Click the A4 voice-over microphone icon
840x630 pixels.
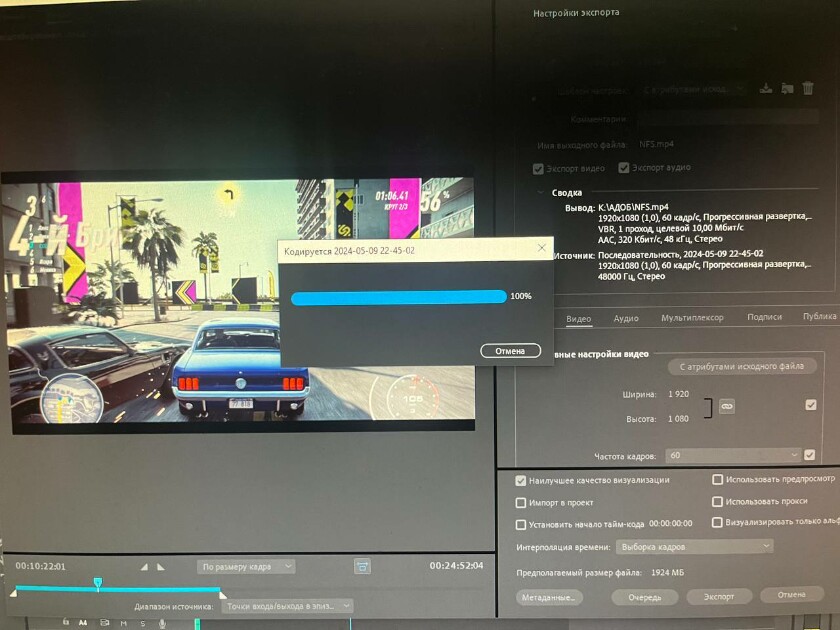pyautogui.click(x=162, y=624)
